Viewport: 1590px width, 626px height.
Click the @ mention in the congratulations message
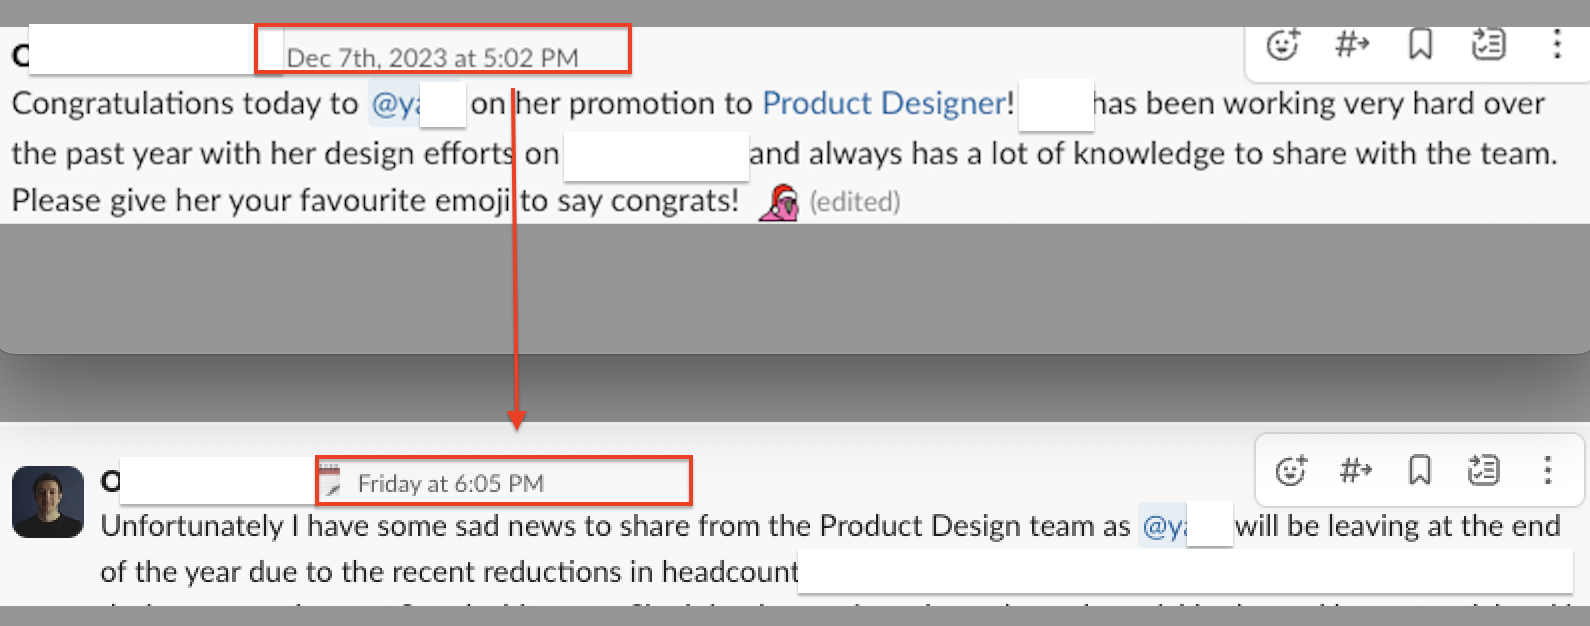[395, 105]
